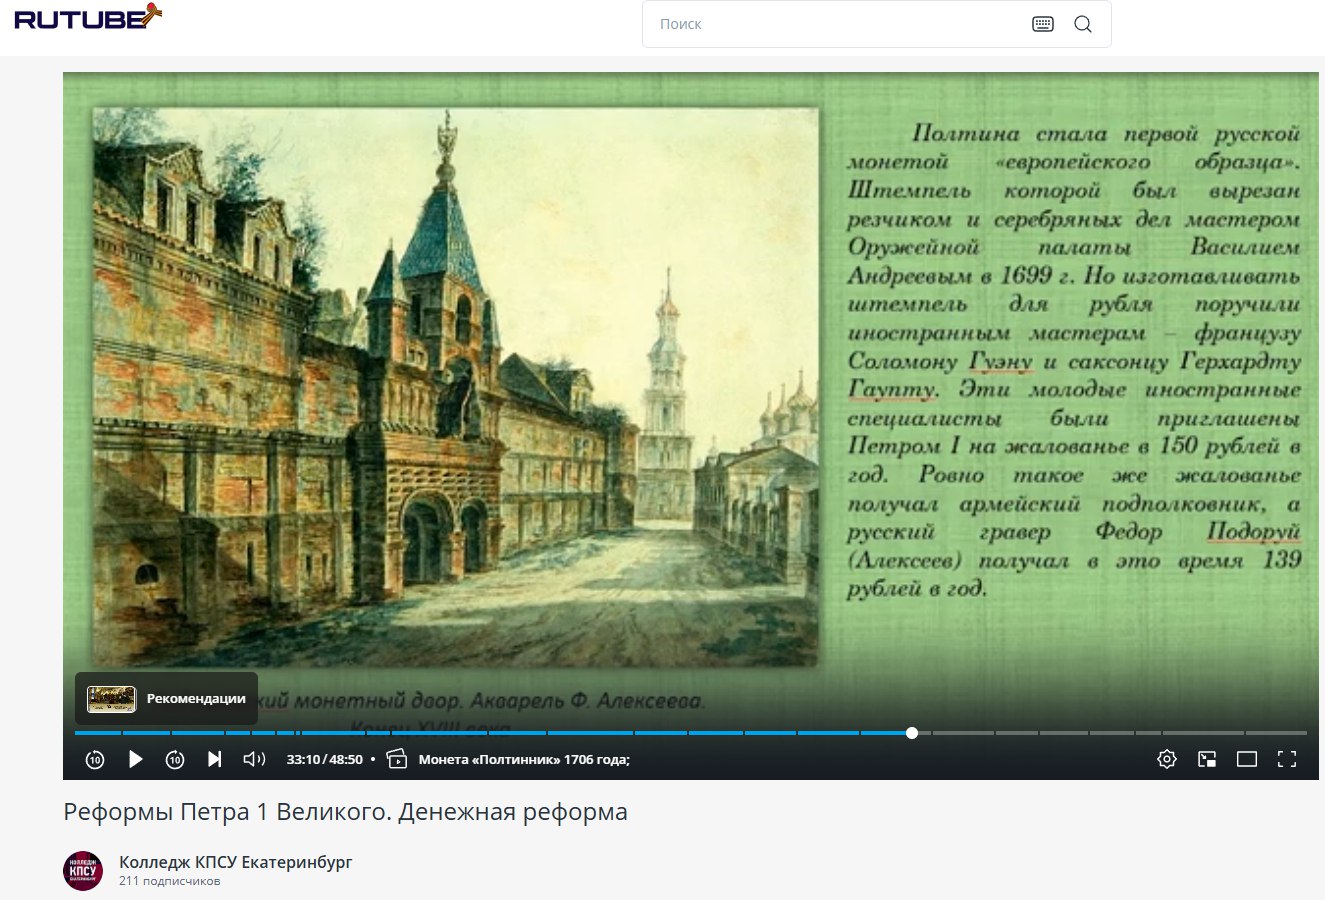
Task: Open the Колледж КПСУ Екатеринбург channel
Action: click(236, 862)
